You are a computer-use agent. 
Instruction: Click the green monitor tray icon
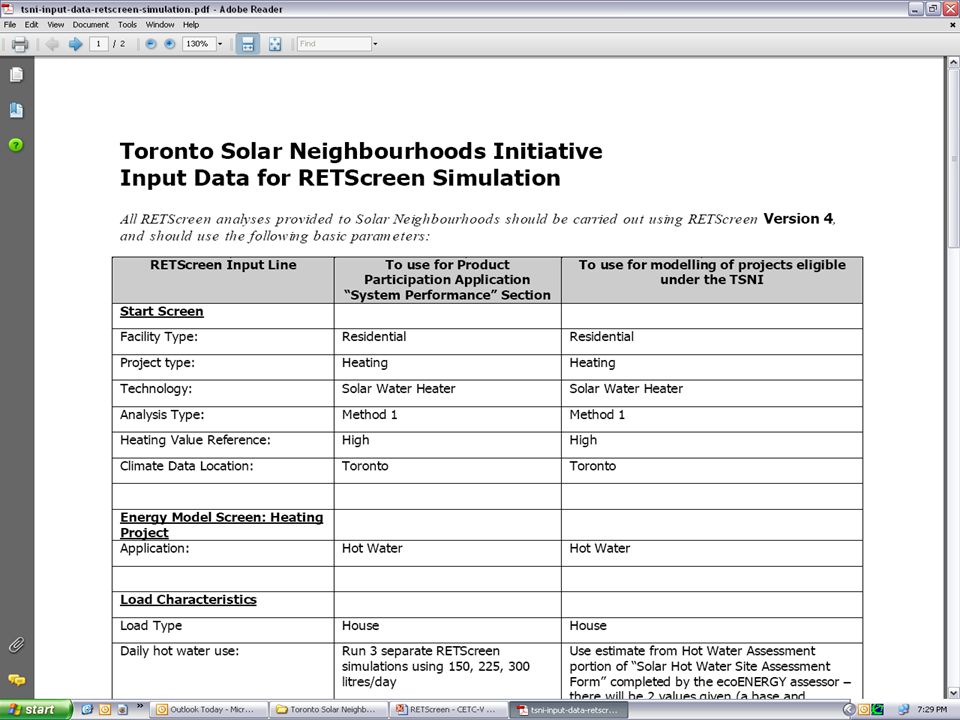click(x=878, y=710)
